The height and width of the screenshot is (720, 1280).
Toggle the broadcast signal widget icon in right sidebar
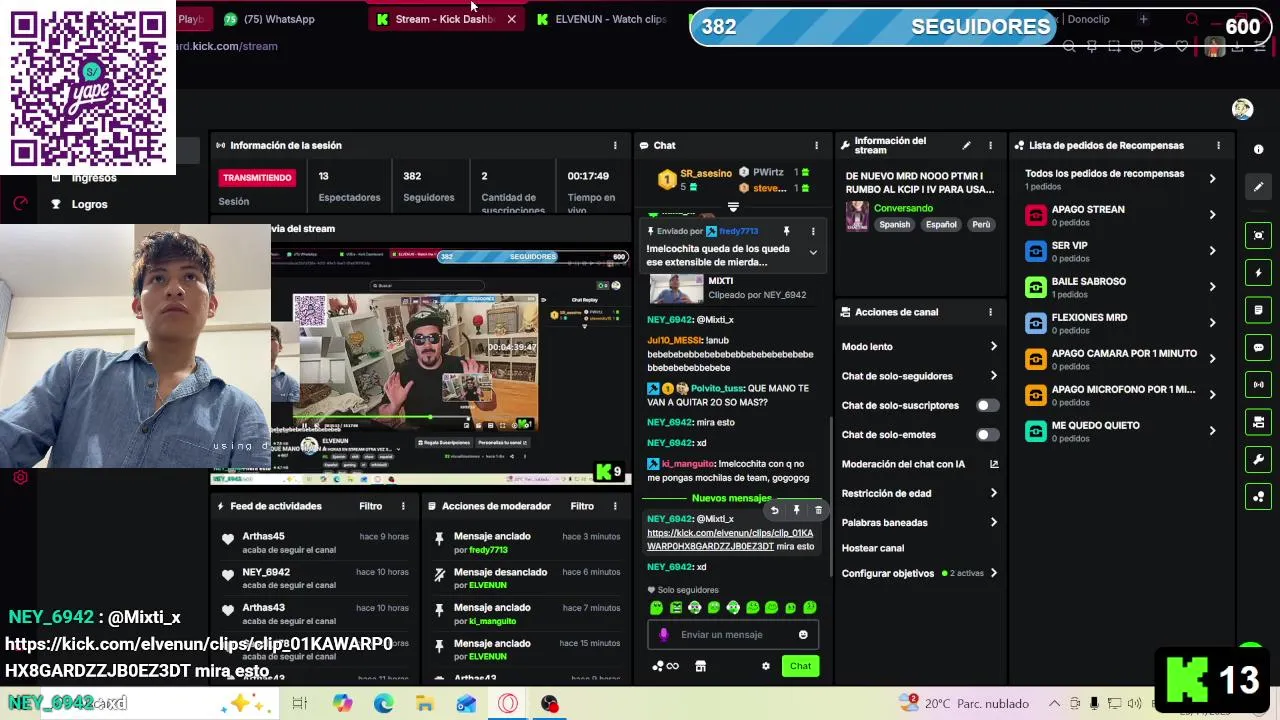click(x=1258, y=384)
